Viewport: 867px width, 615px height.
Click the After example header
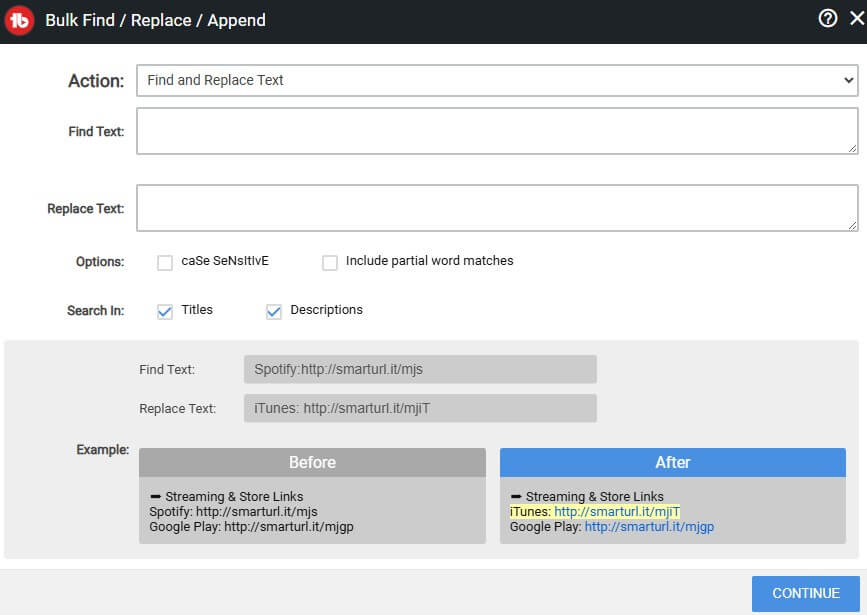673,462
